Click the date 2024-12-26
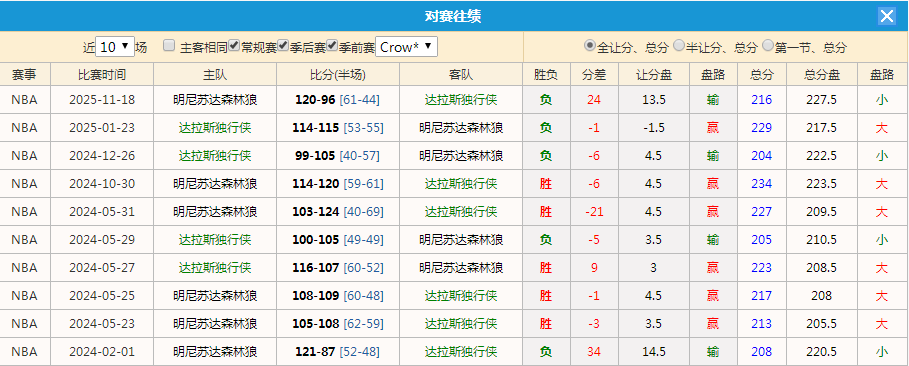Image resolution: width=909 pixels, height=366 pixels. point(102,155)
